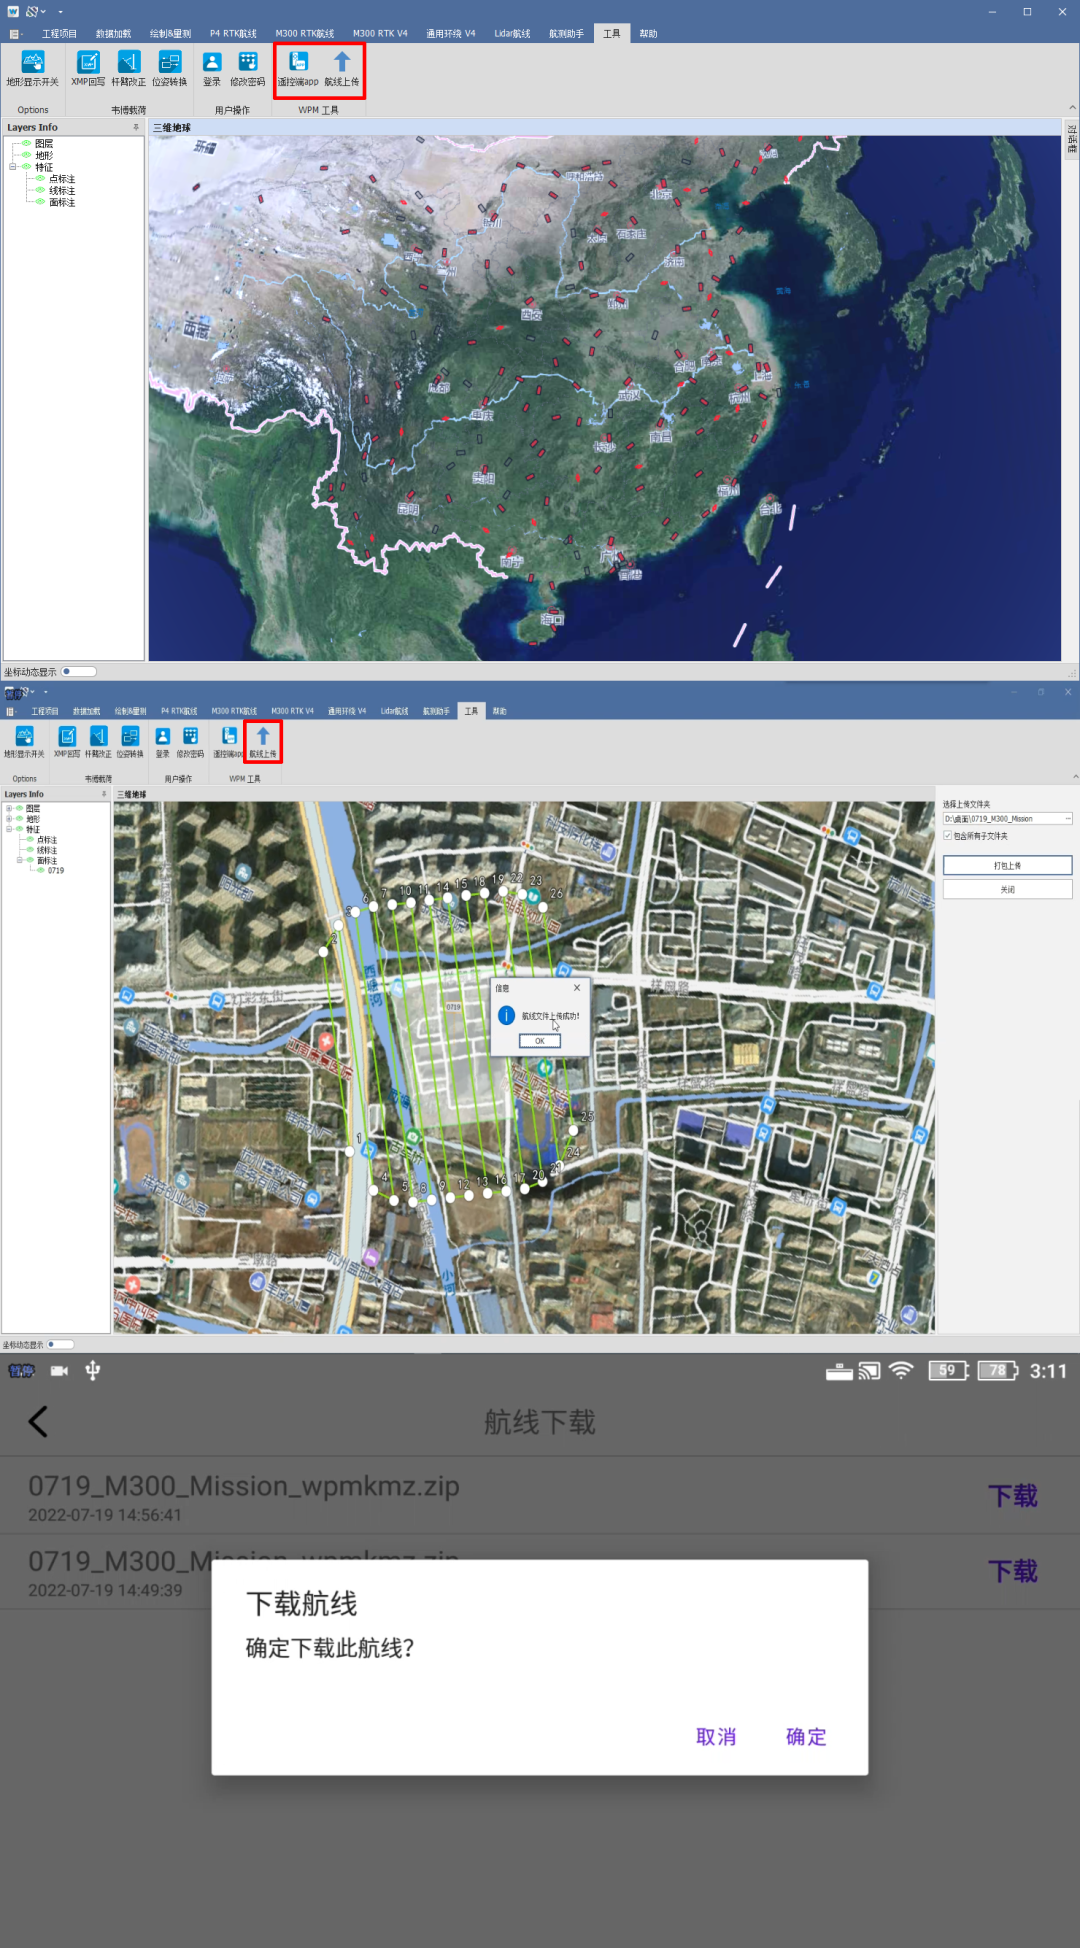This screenshot has height=1948, width=1080.
Task: Select 杆臂改正 in flight route window
Action: (x=98, y=736)
